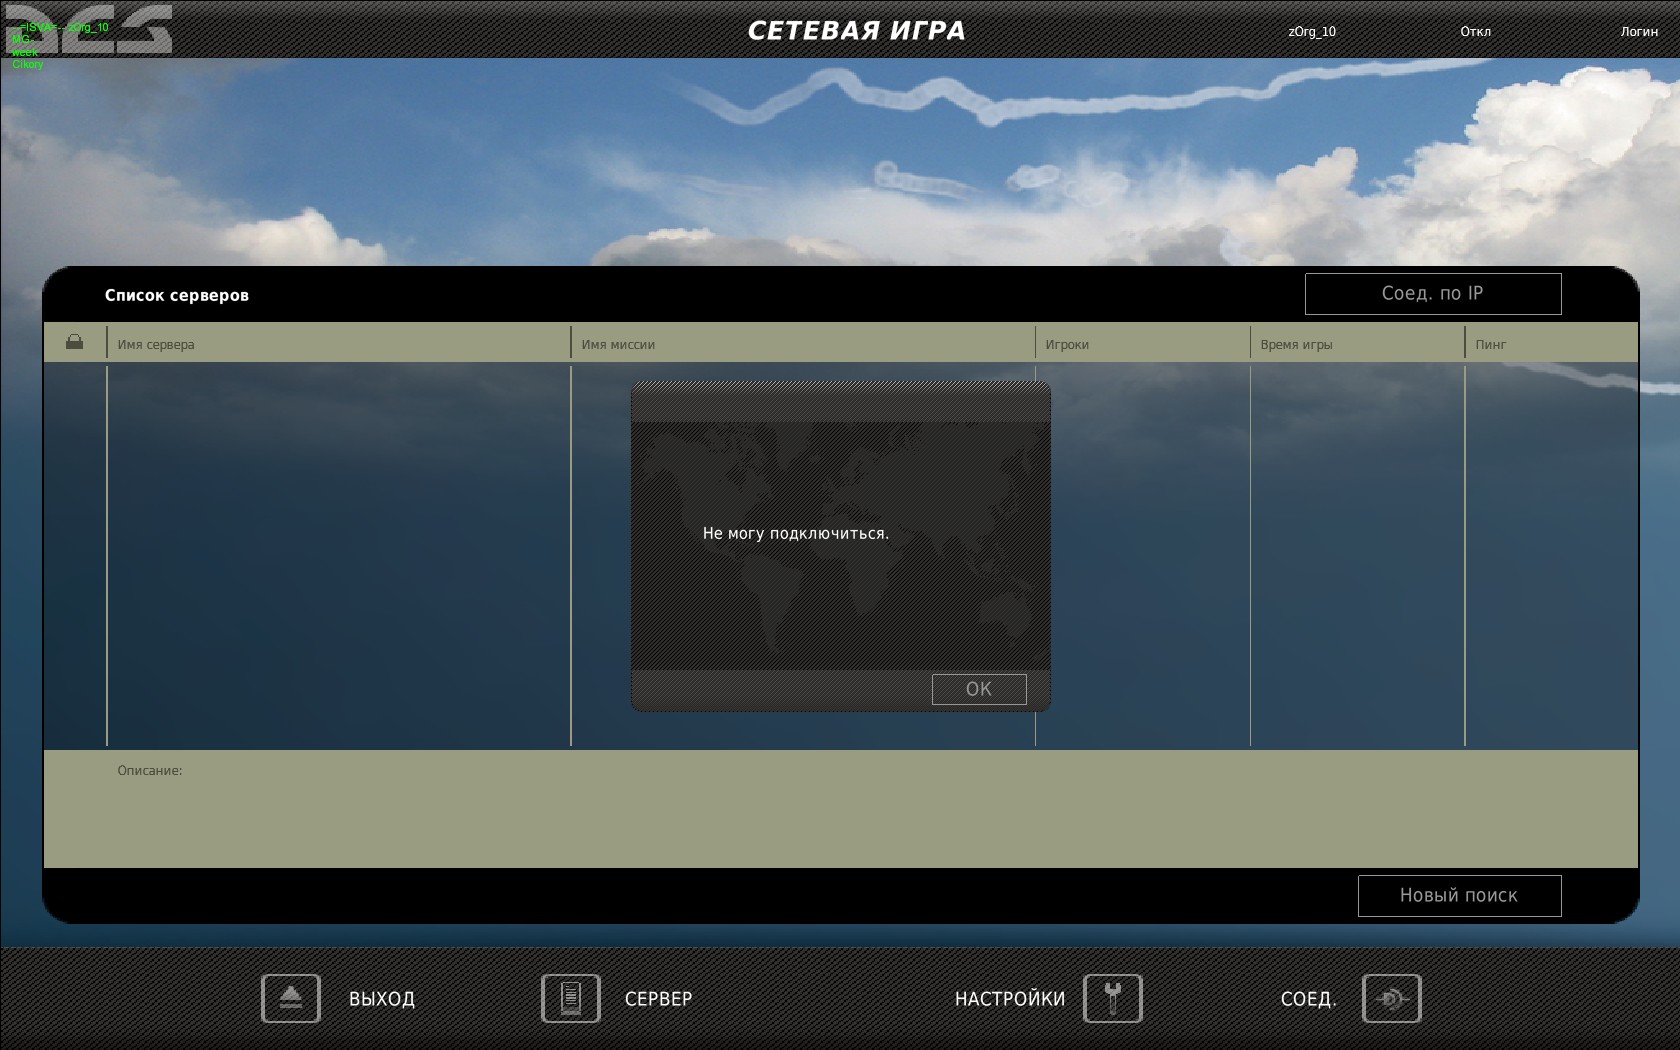Sort by Имя миссии column

tap(618, 344)
